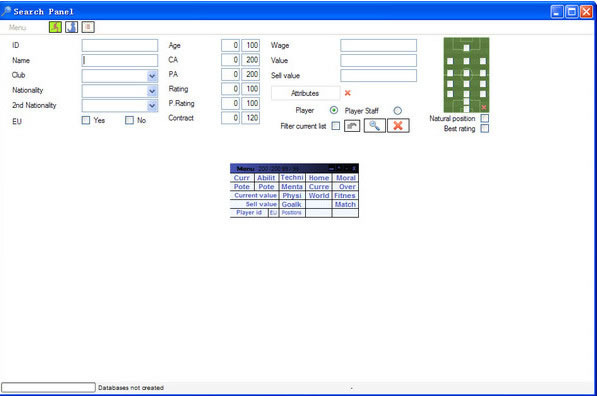
Task: Open the Menu item in the toolbar
Action: coord(18,27)
